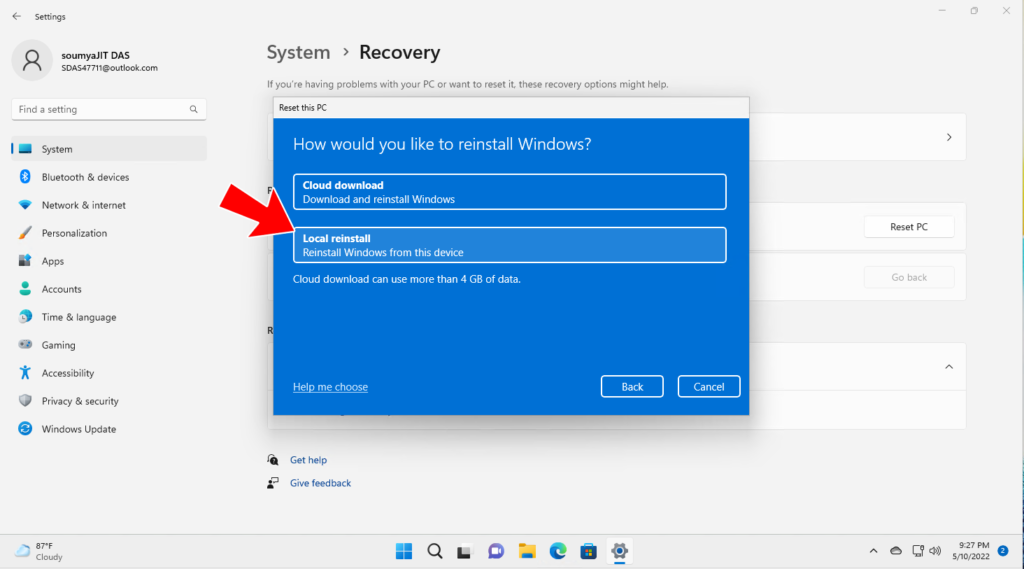Open Privacy & security settings
Screen dimensions: 1024x569
[109, 401]
